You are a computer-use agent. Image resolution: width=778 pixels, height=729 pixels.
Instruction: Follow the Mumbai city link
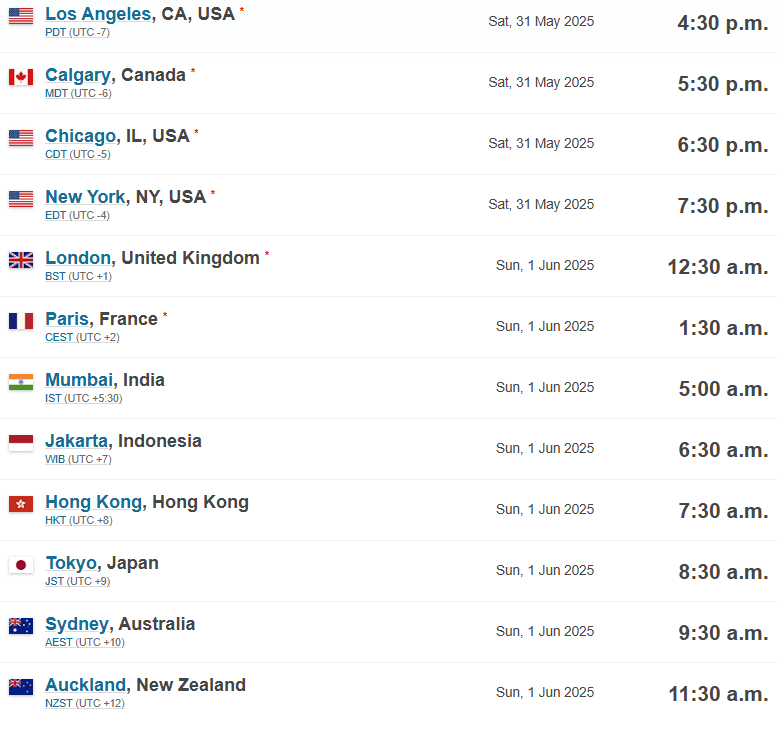point(78,380)
